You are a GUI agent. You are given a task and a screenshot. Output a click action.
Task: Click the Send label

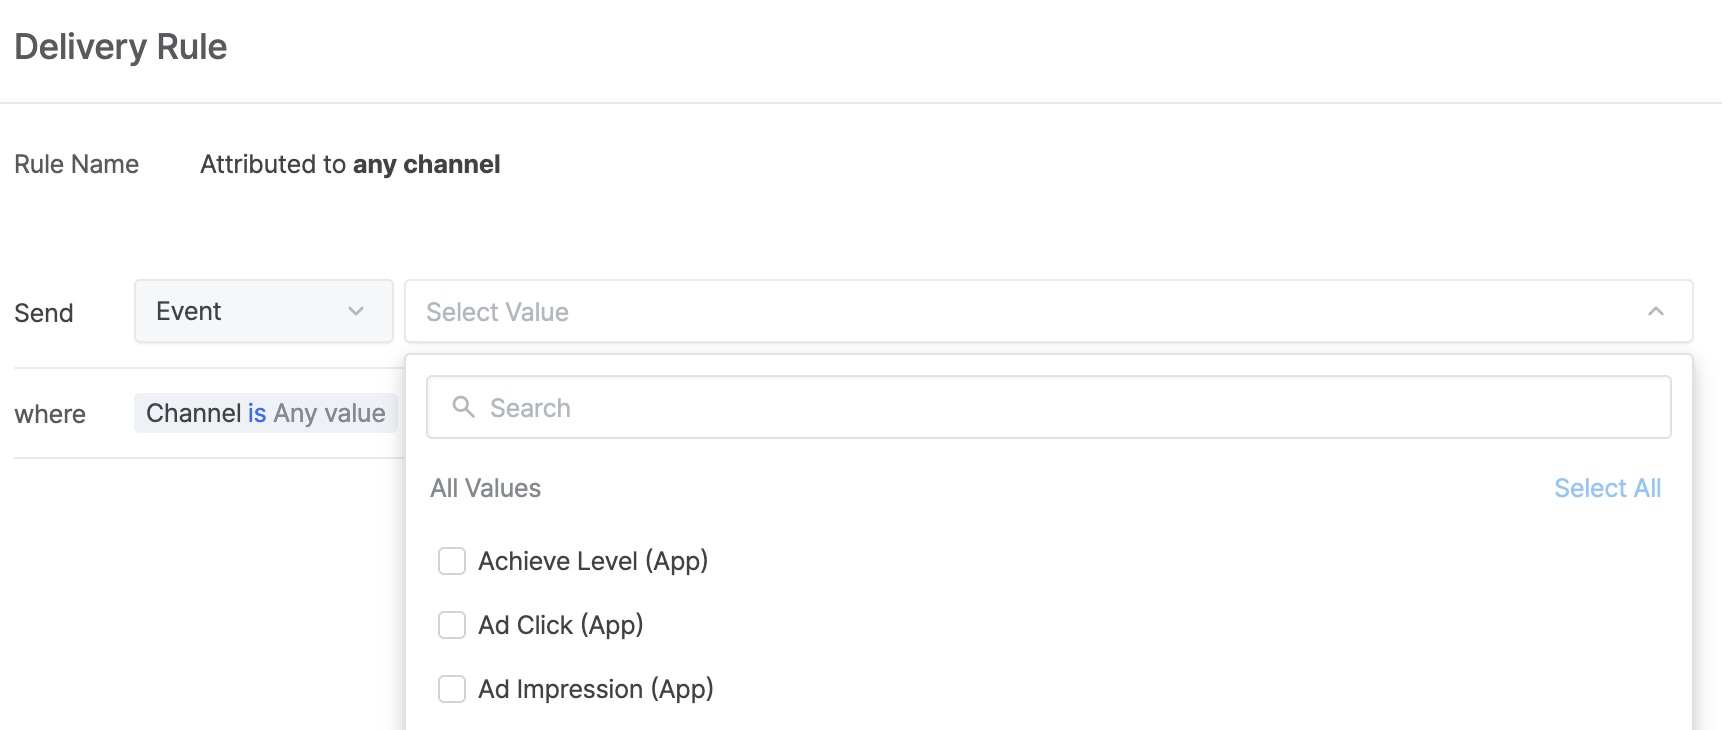44,313
